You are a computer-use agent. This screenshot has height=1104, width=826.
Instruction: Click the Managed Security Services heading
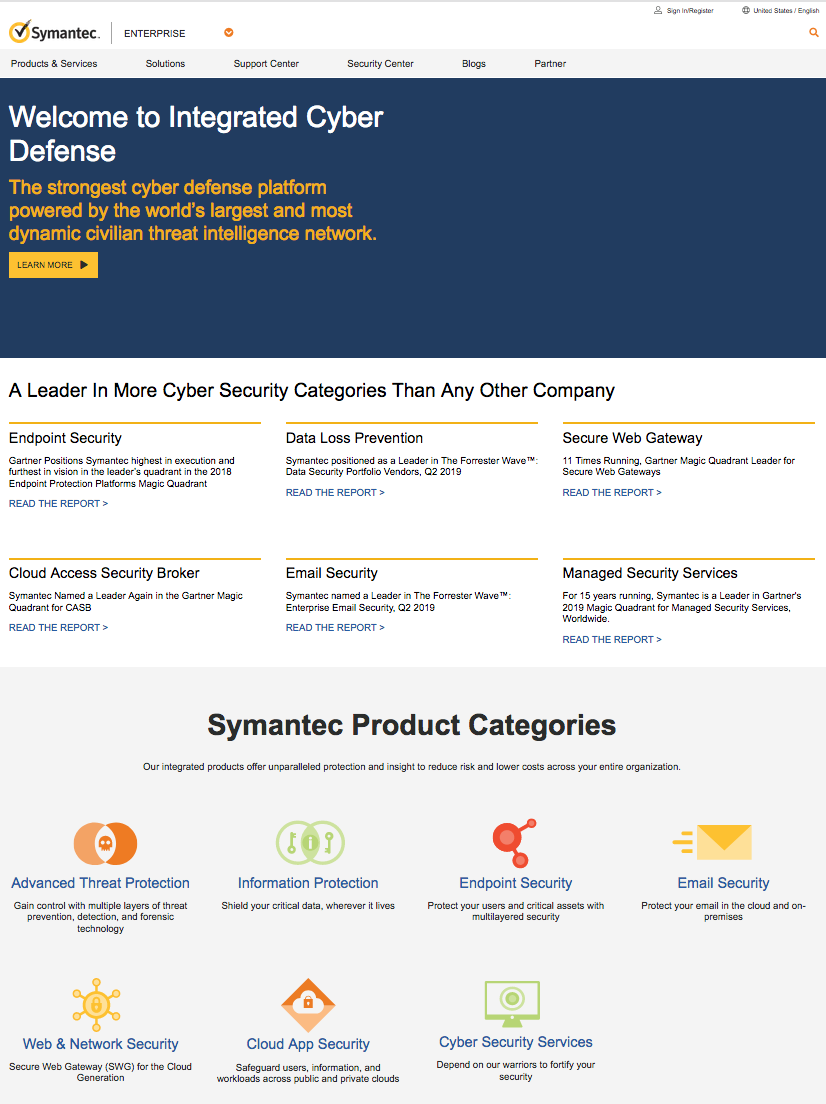point(650,573)
